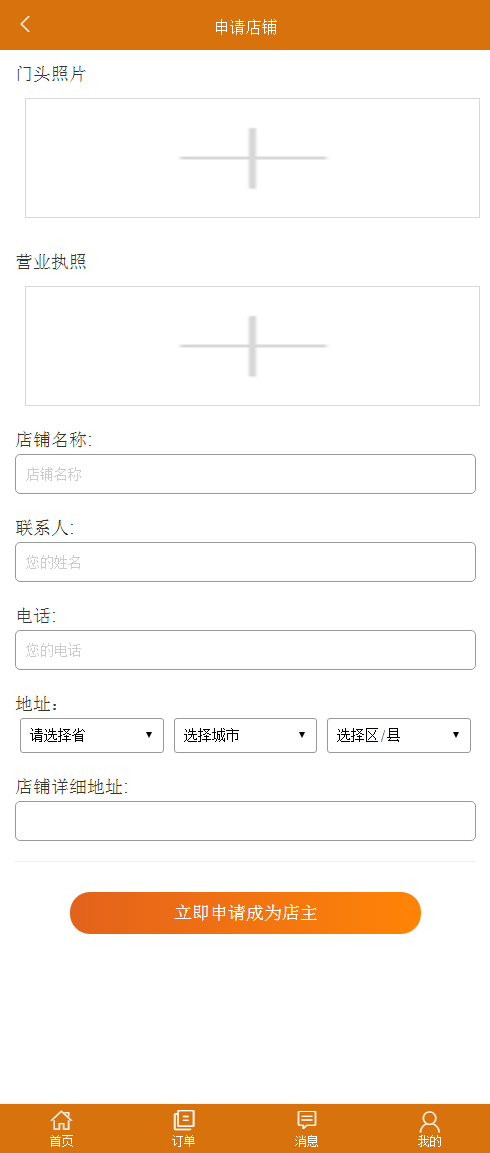Switch to the 我的 tab label
This screenshot has width=490, height=1153.
click(x=430, y=1141)
